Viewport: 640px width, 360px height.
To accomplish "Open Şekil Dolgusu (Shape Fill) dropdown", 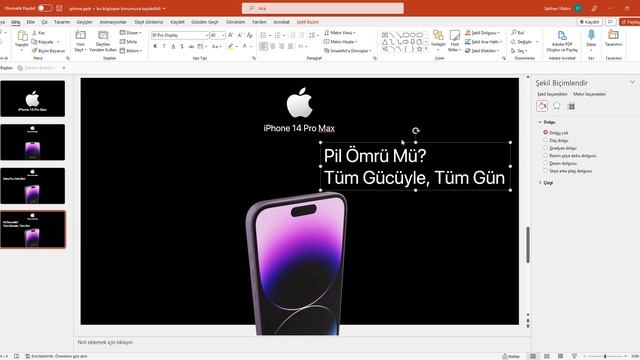I will click(x=482, y=33).
